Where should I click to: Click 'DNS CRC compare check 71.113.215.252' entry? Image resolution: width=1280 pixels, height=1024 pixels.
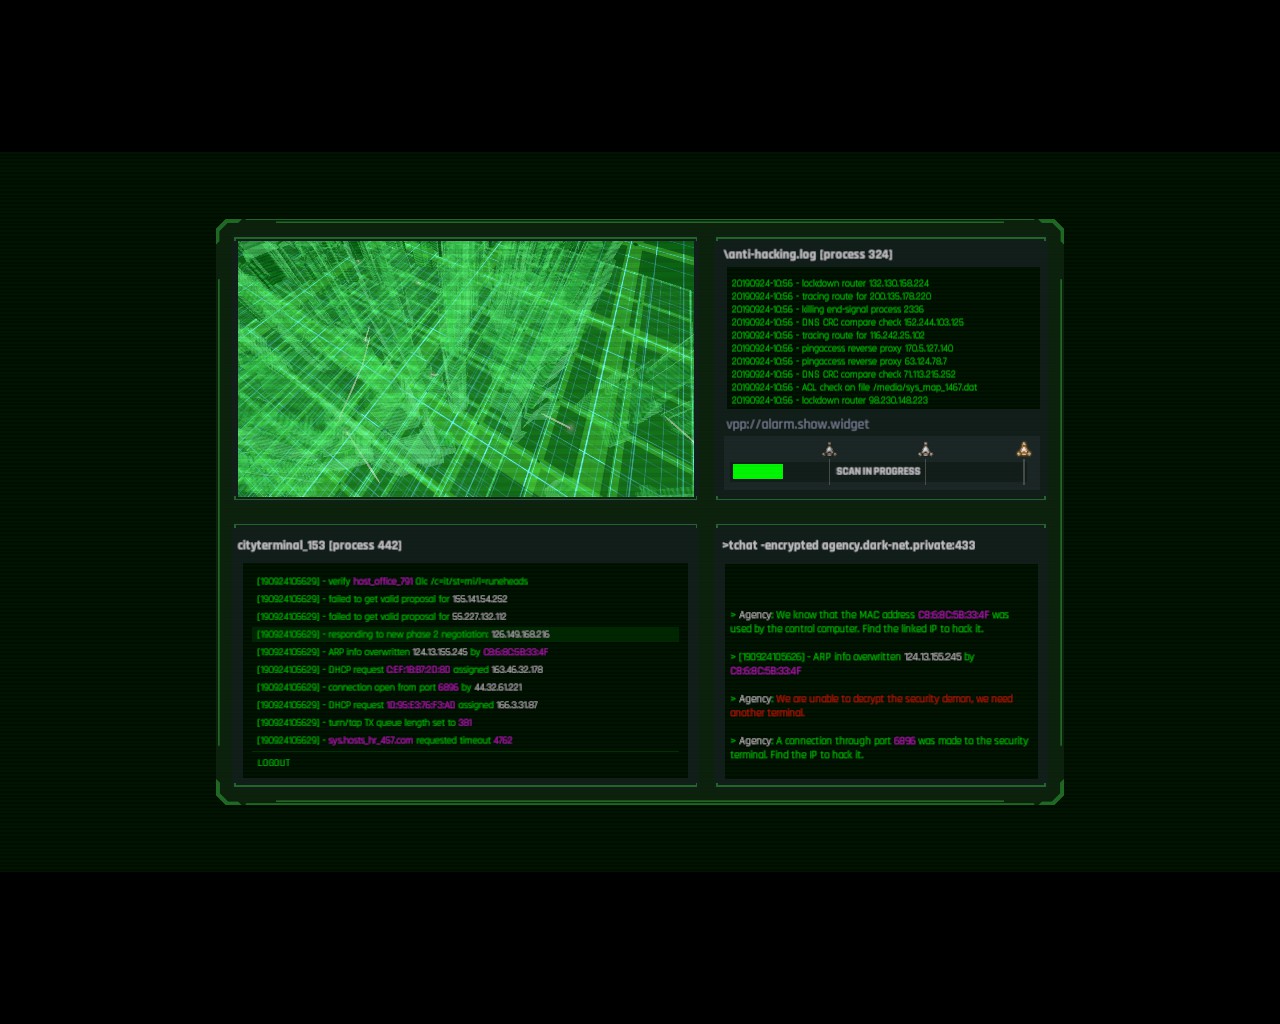(x=843, y=374)
